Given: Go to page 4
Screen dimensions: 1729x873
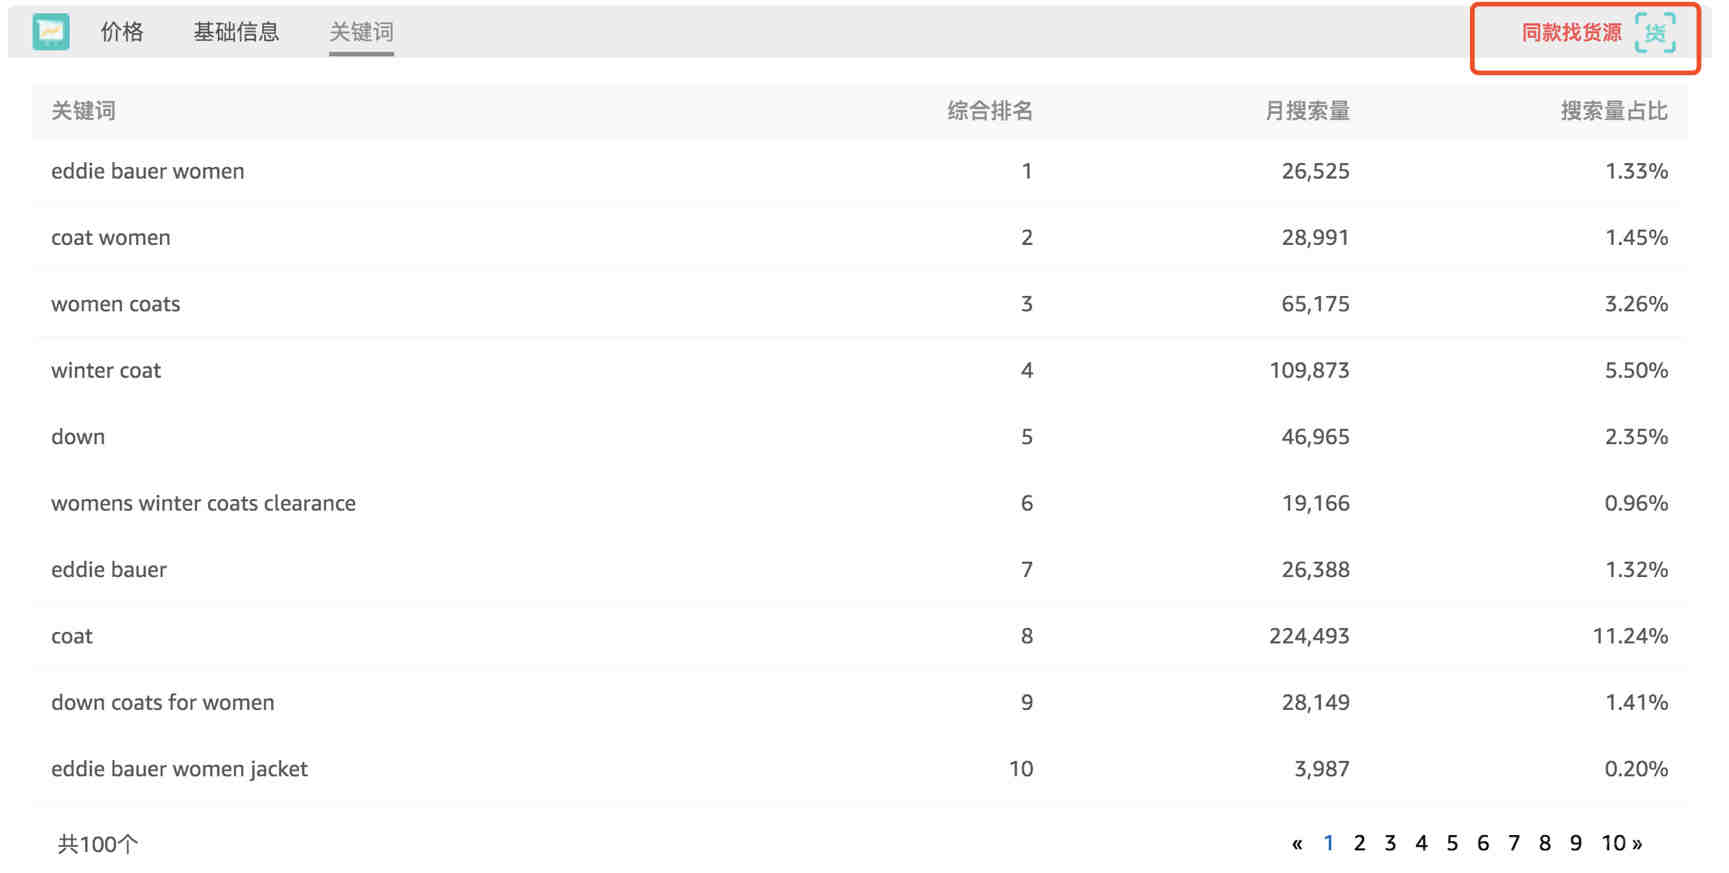Looking at the screenshot, I should point(1421,843).
